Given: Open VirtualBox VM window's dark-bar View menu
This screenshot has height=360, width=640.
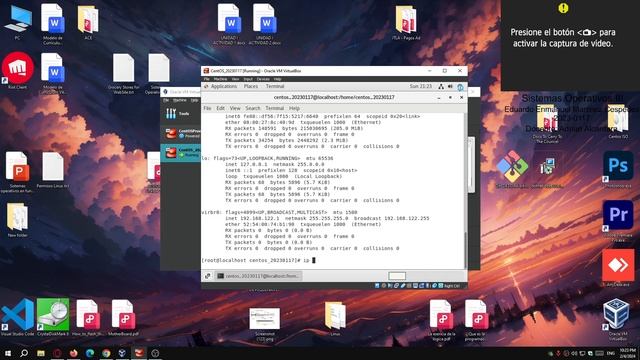Looking at the screenshot, I should coord(236,79).
